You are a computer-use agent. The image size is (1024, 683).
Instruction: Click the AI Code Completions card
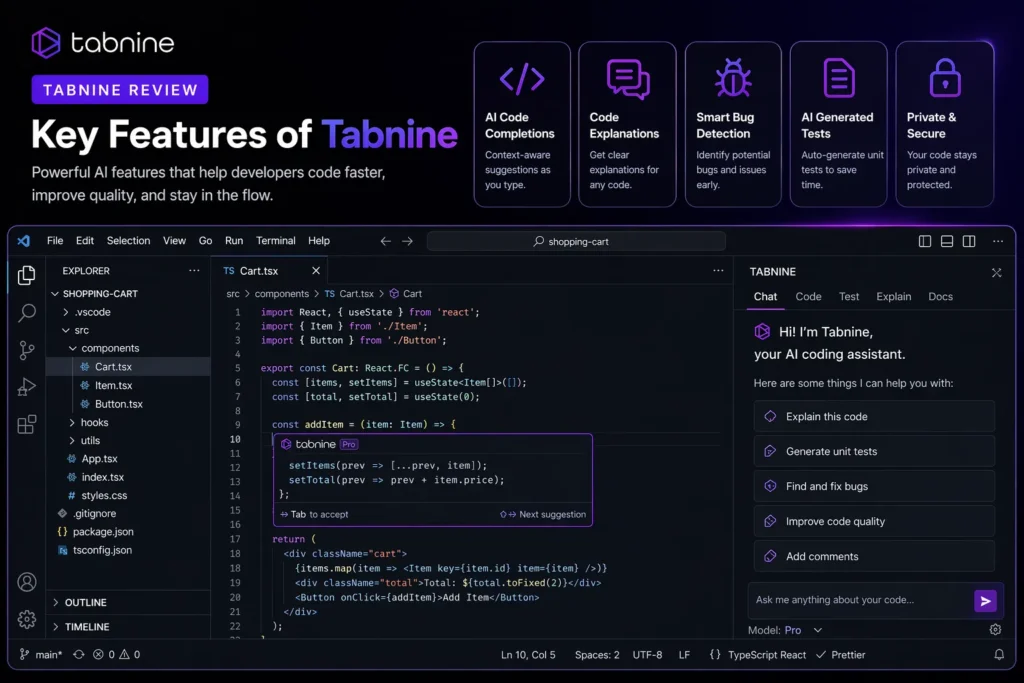tap(522, 124)
